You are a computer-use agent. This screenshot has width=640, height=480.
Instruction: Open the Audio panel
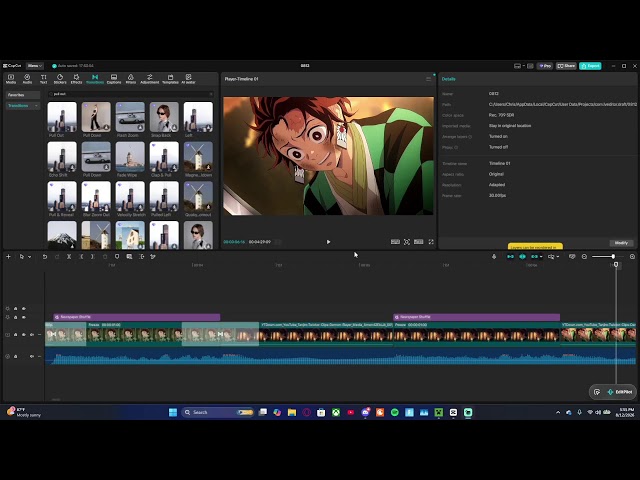coord(27,79)
